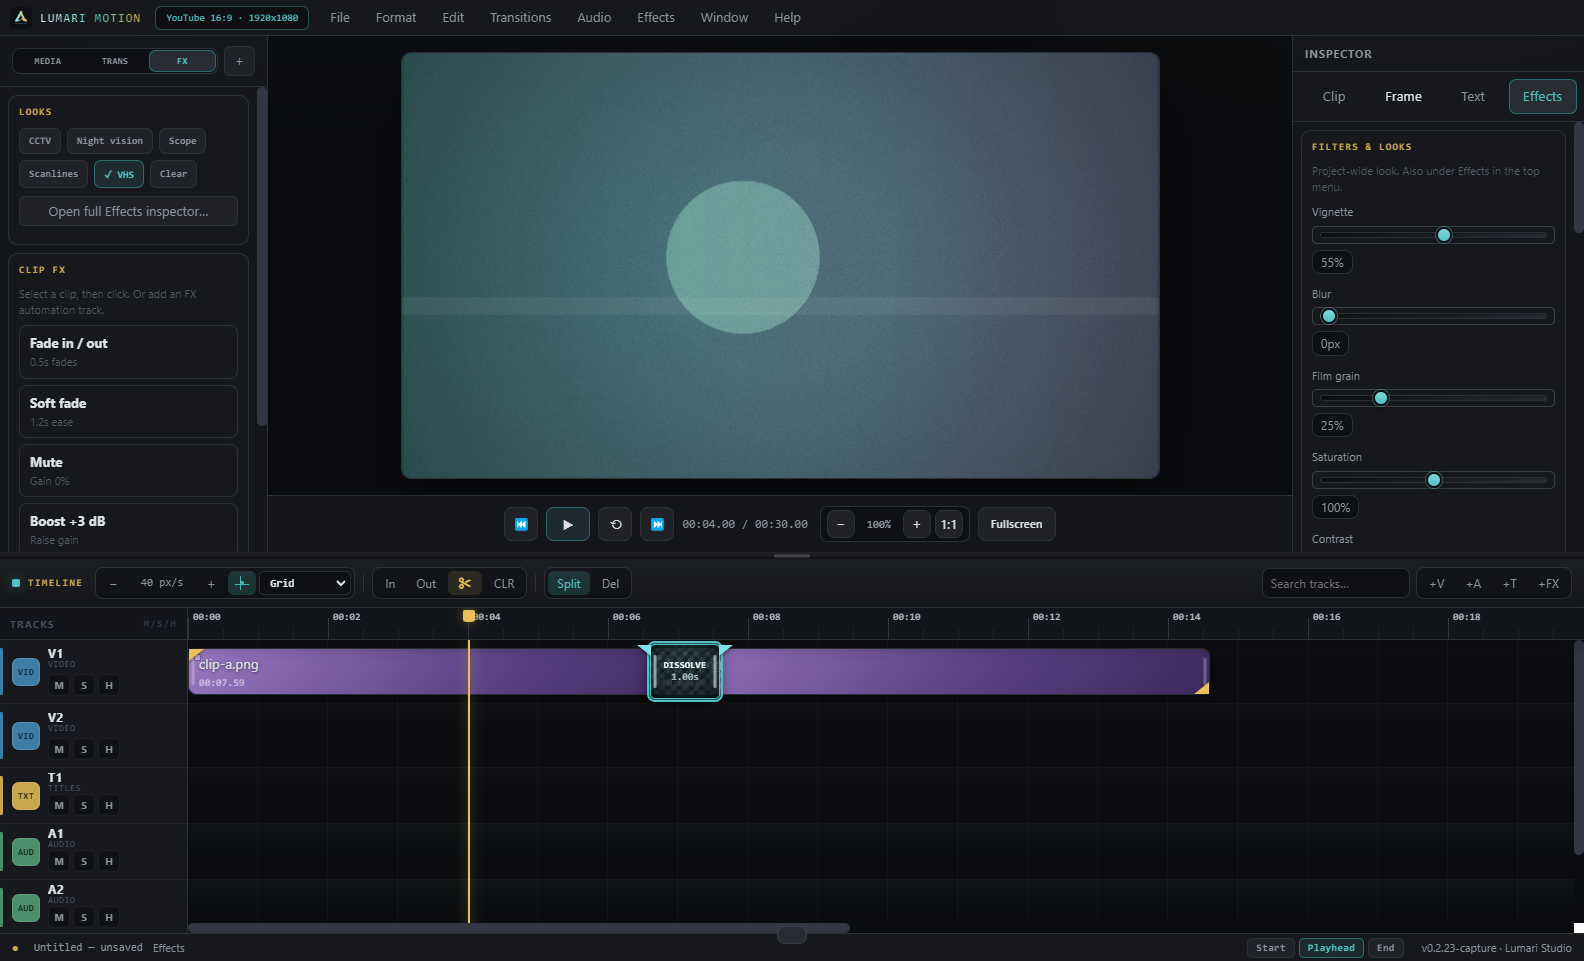Mute track A1

(59, 861)
